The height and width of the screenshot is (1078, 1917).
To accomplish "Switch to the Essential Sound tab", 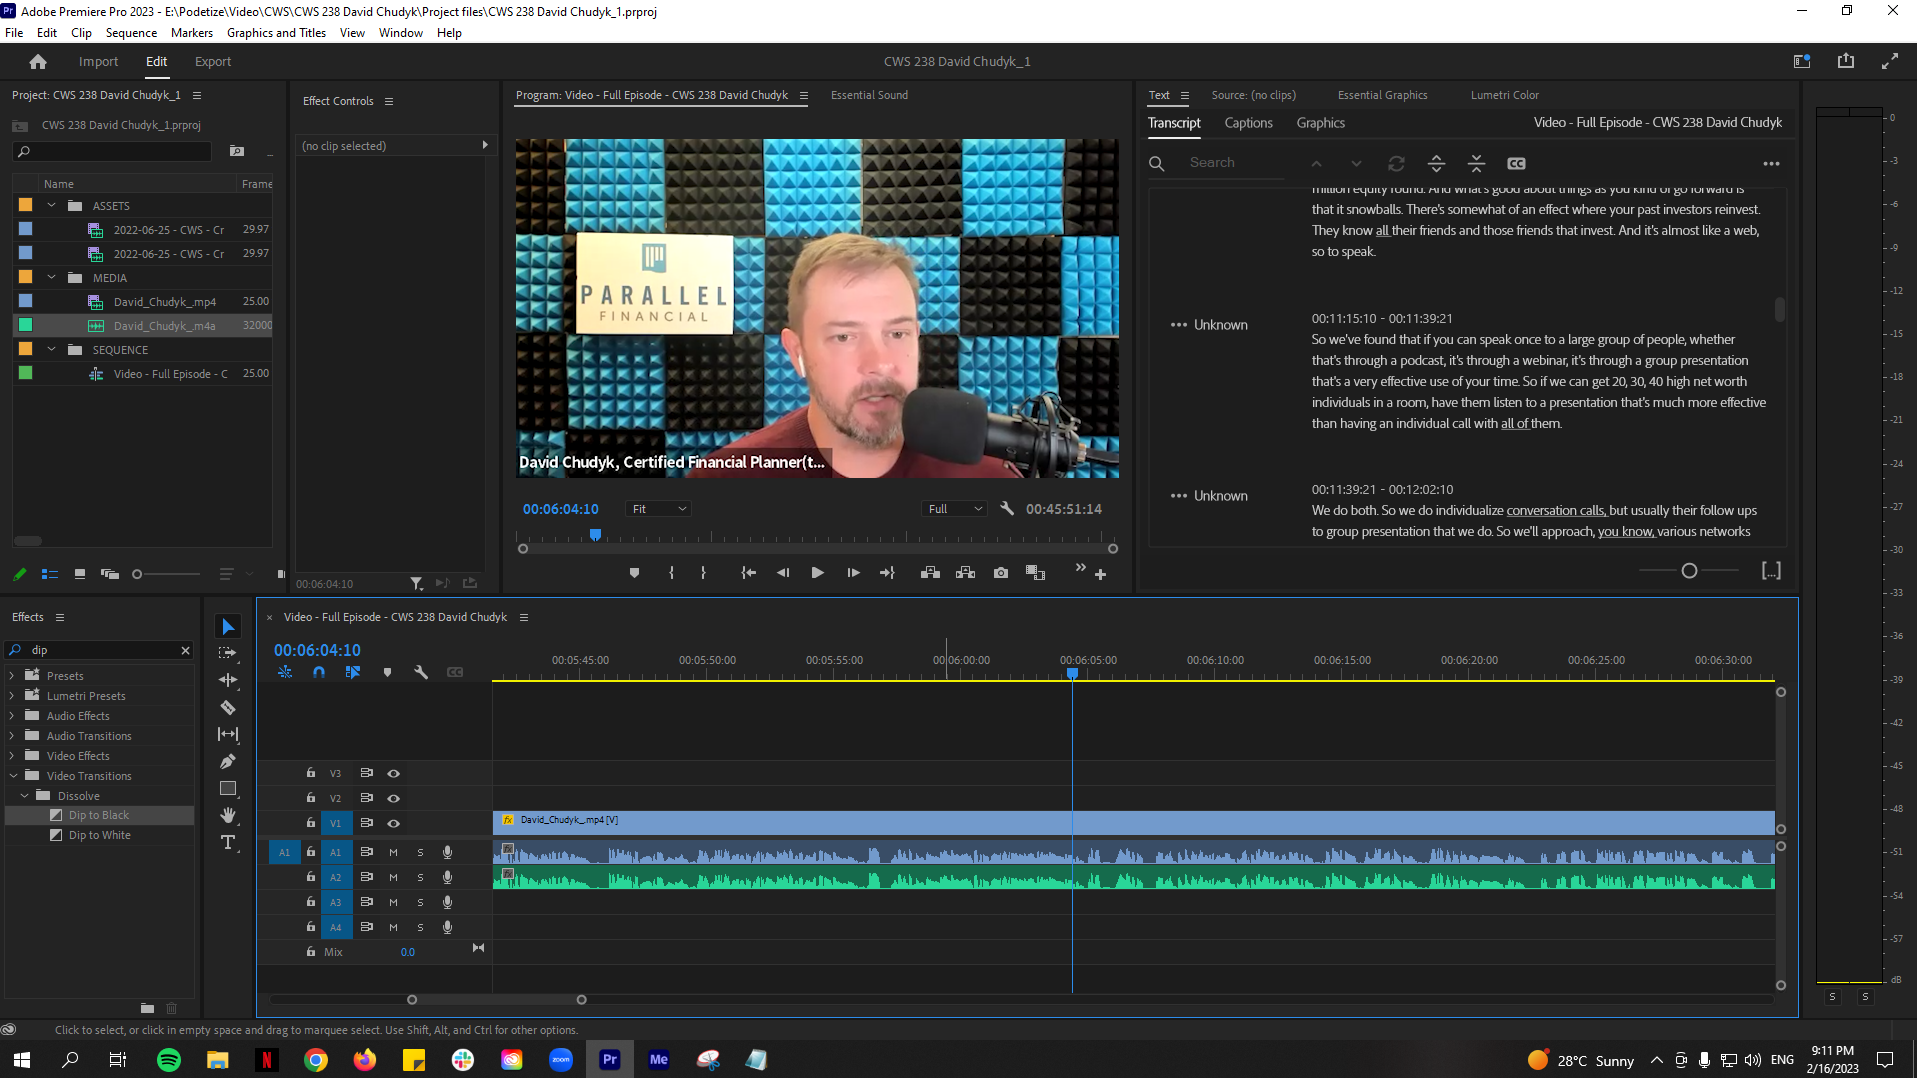I will click(x=869, y=95).
